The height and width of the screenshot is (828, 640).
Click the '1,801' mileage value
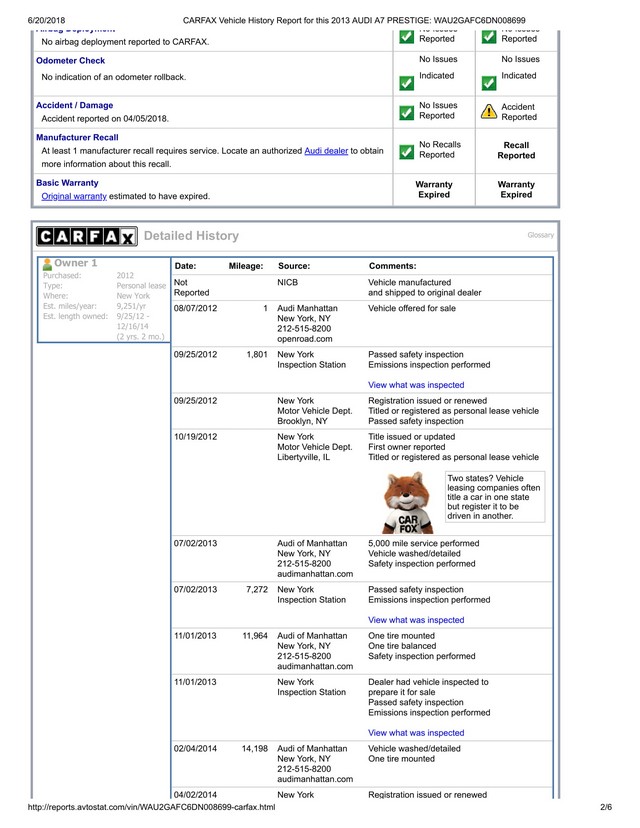[x=257, y=354]
